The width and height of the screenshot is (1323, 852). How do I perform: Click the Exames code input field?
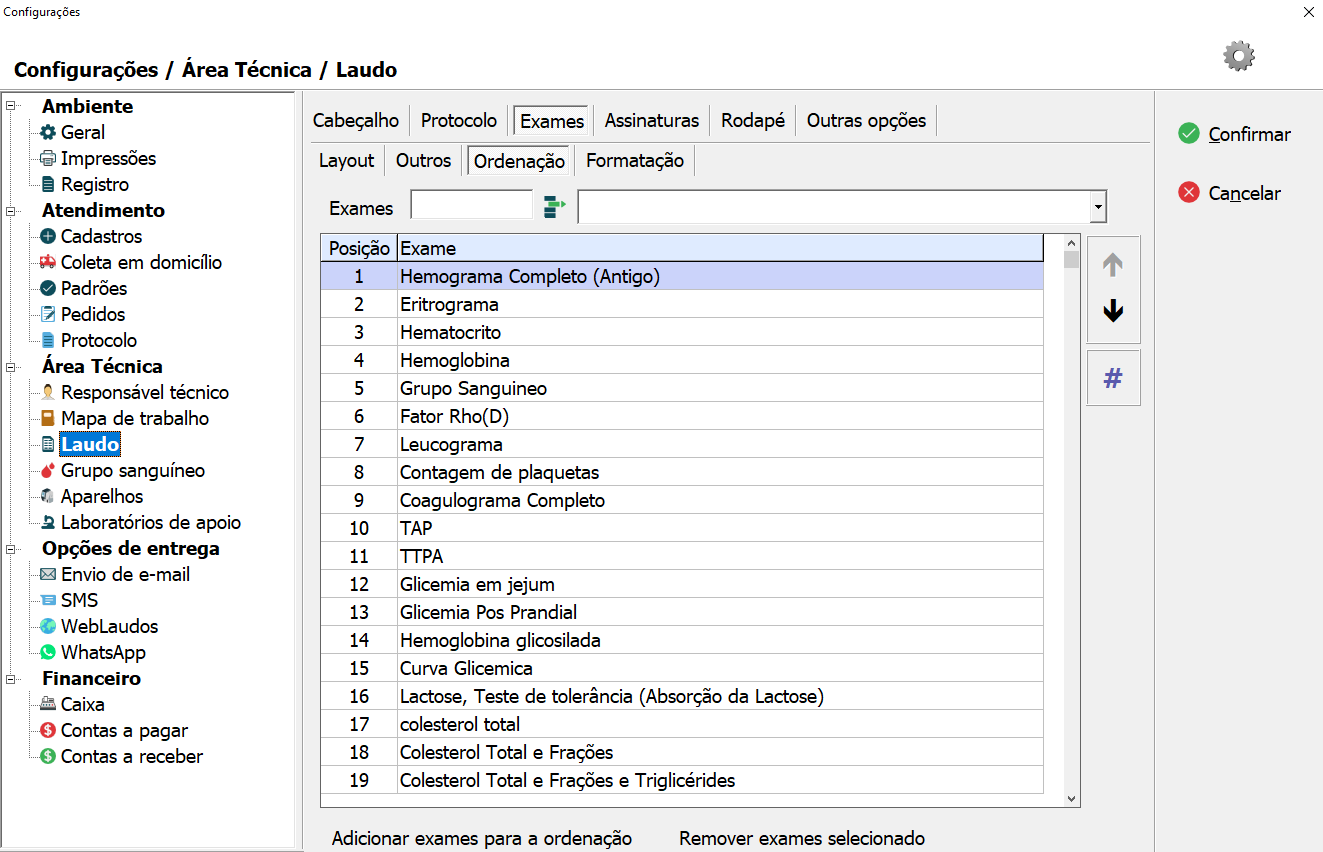coord(472,205)
